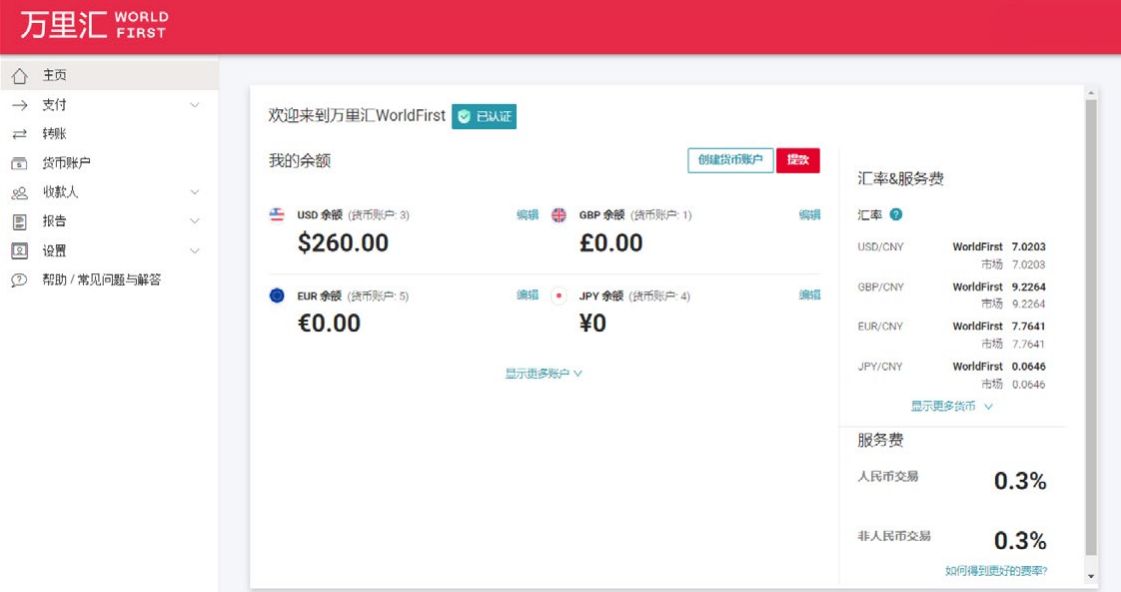Click the home icon beside 主页

pos(20,75)
